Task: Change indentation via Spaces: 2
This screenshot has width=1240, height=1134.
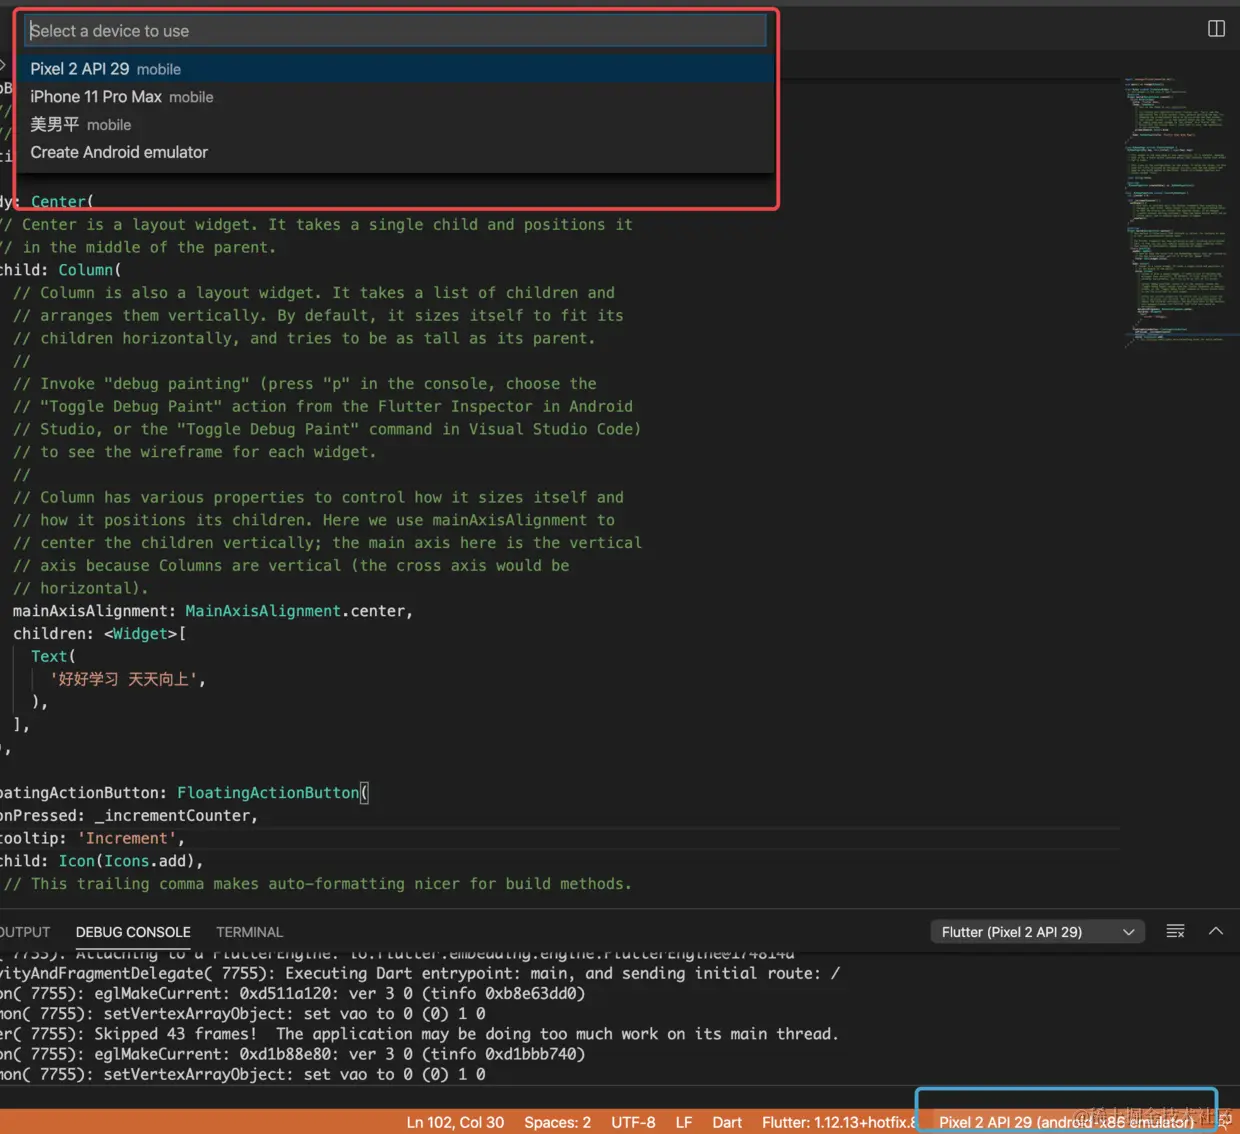Action: 557,1122
